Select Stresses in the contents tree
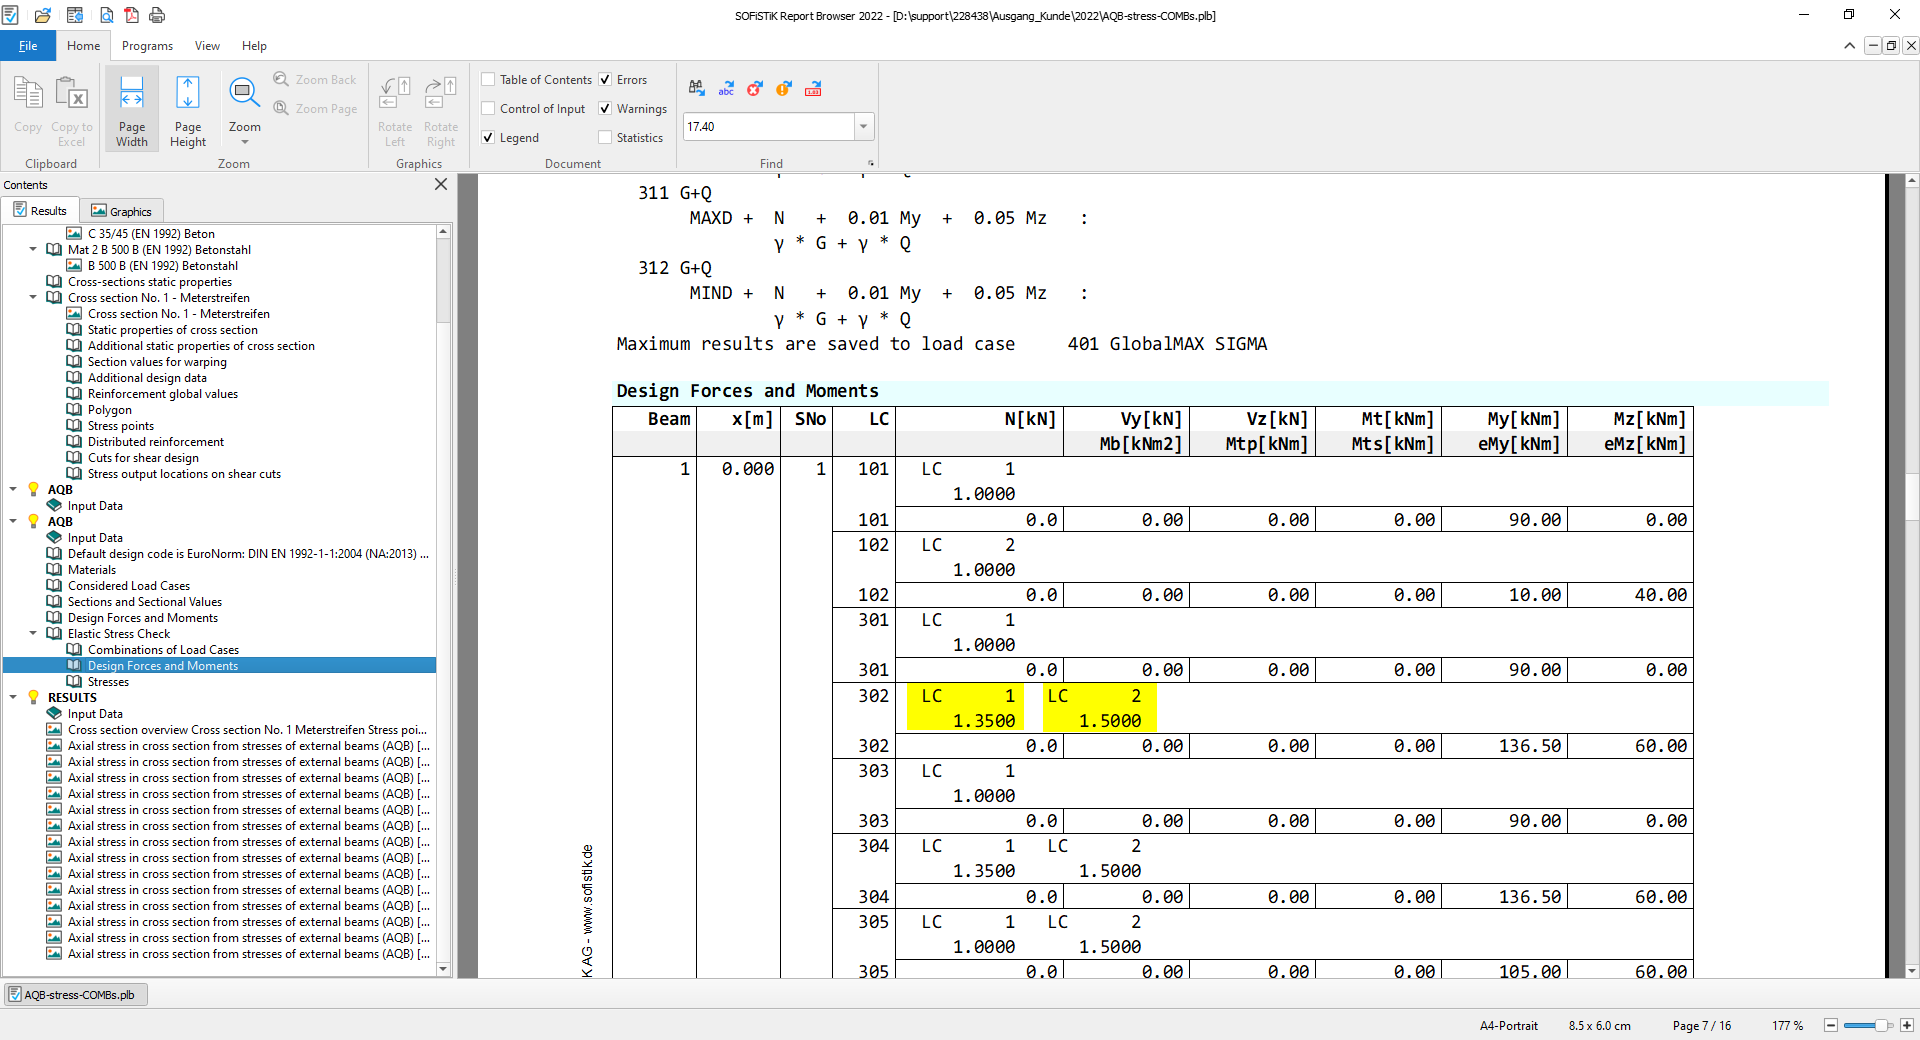Image resolution: width=1920 pixels, height=1040 pixels. coord(108,682)
